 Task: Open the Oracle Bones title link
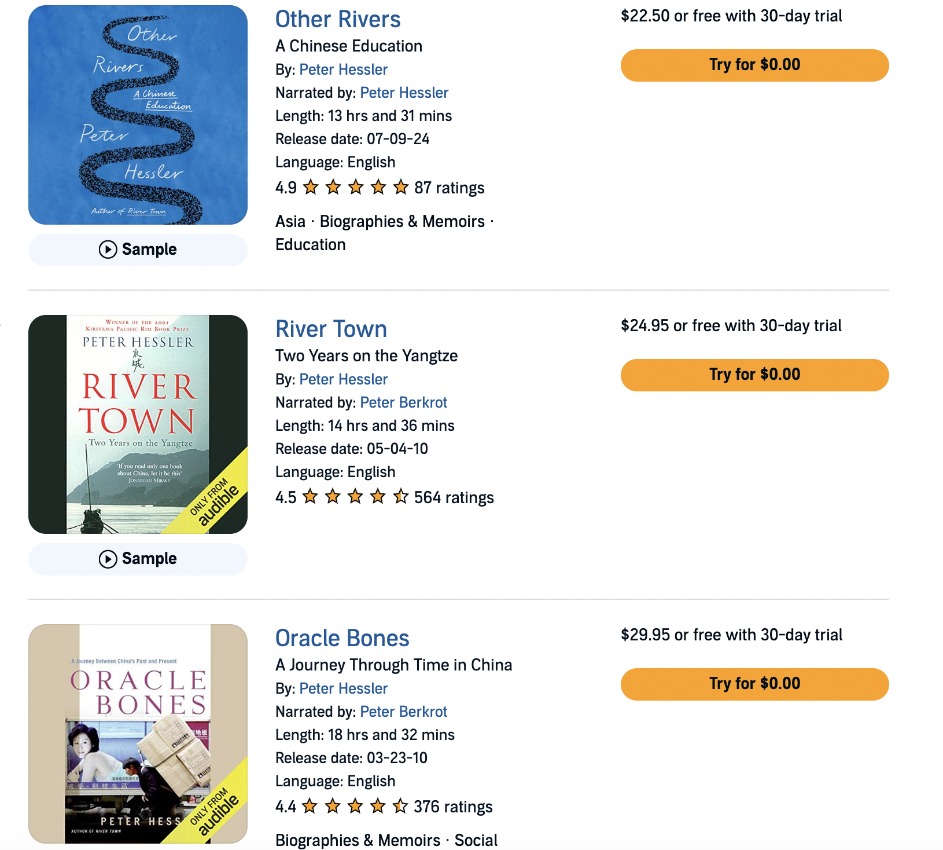[x=342, y=638]
